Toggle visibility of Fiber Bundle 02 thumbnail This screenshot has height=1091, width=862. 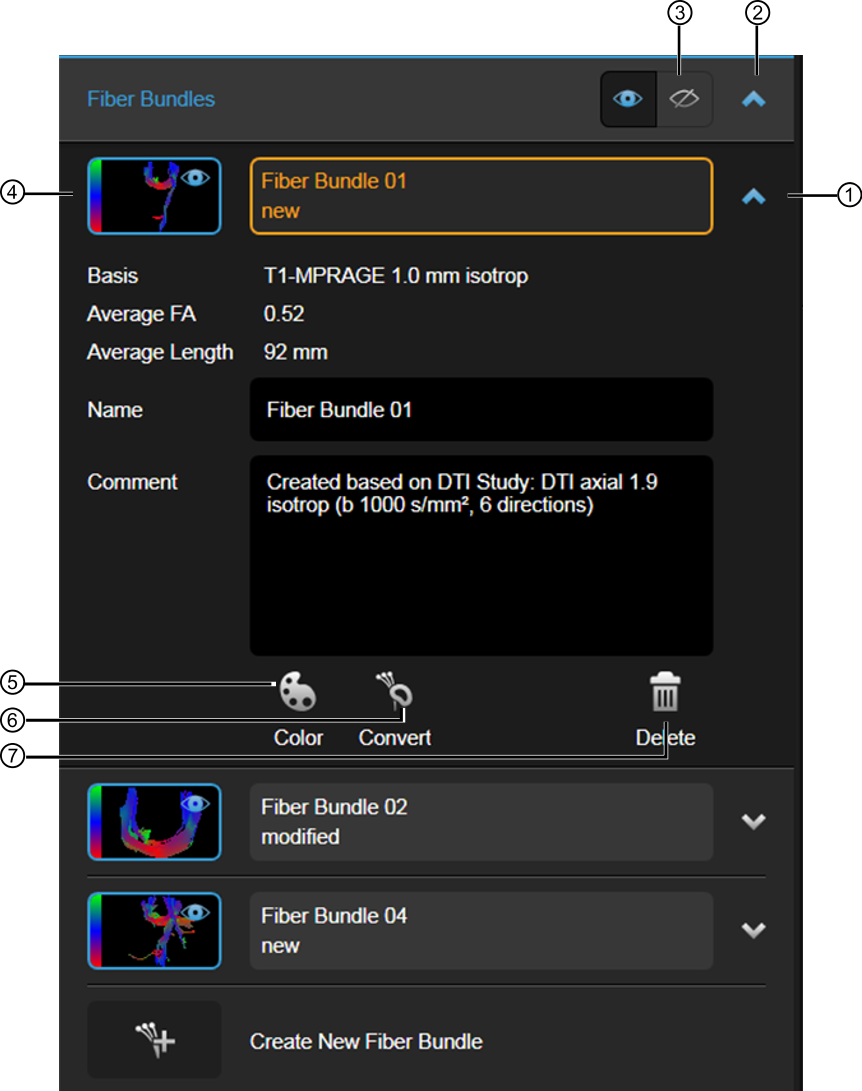154,822
